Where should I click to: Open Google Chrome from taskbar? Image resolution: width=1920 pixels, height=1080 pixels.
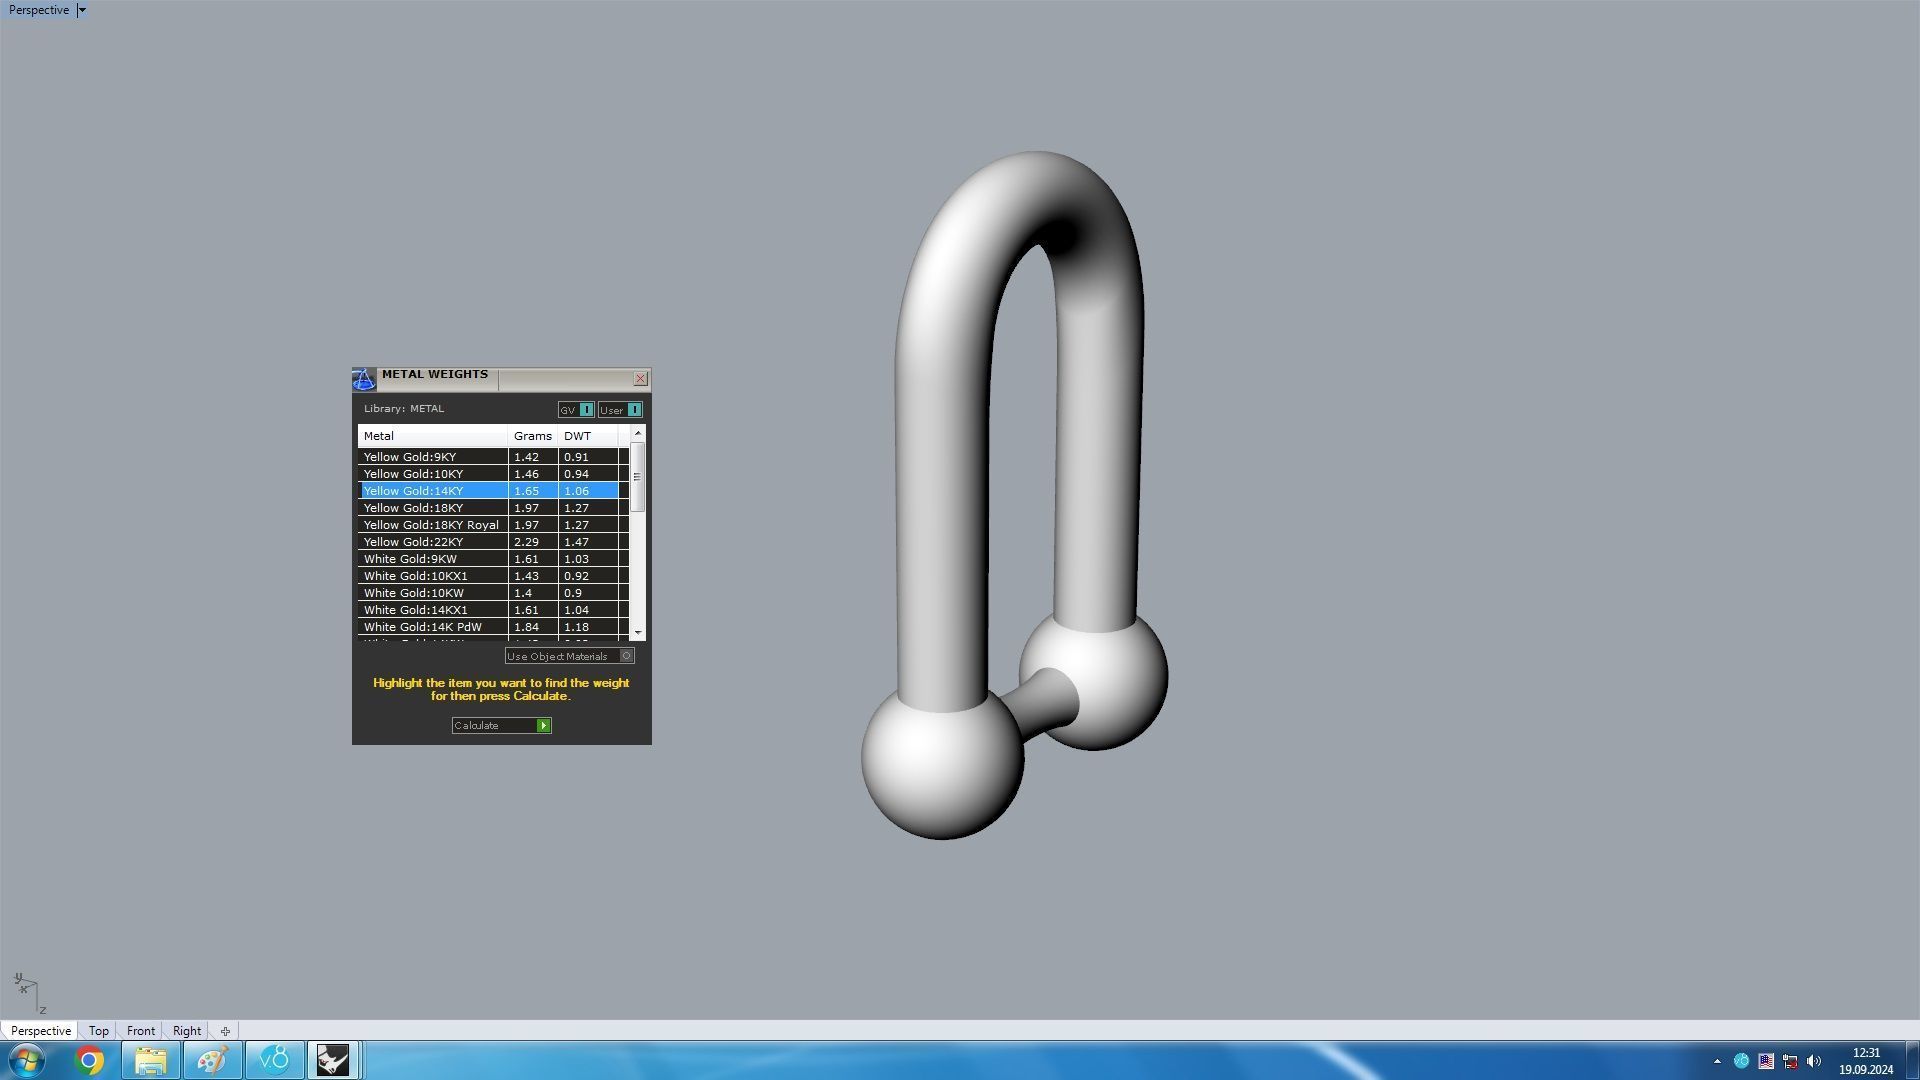[x=89, y=1060]
